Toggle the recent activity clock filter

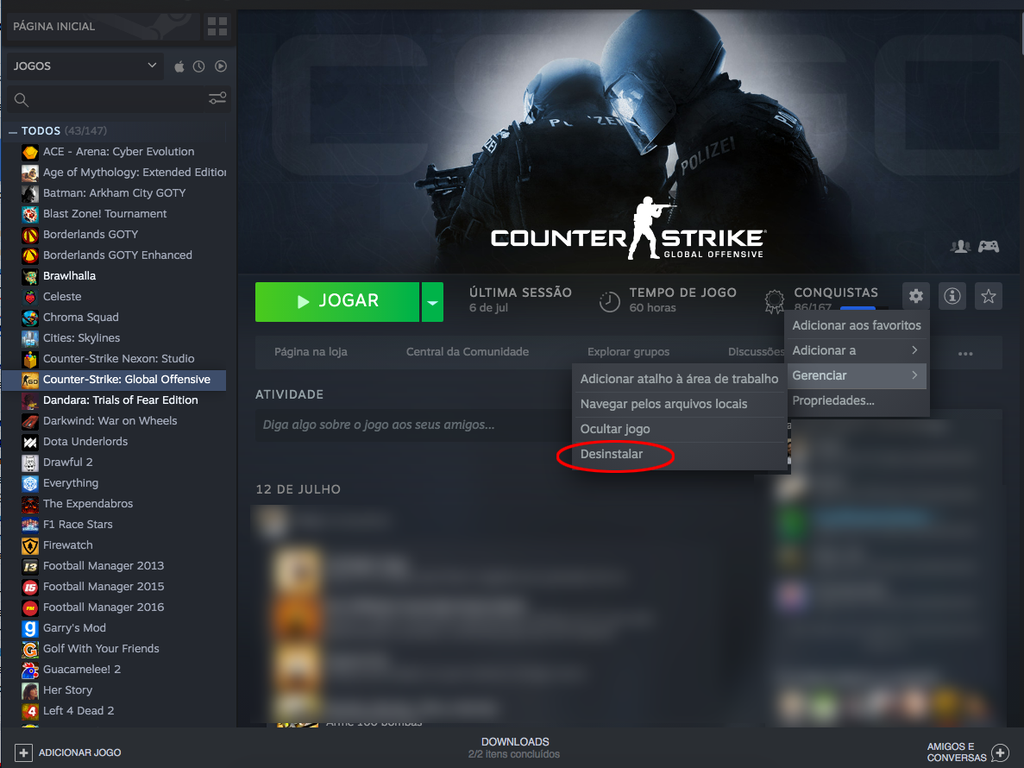coord(199,66)
